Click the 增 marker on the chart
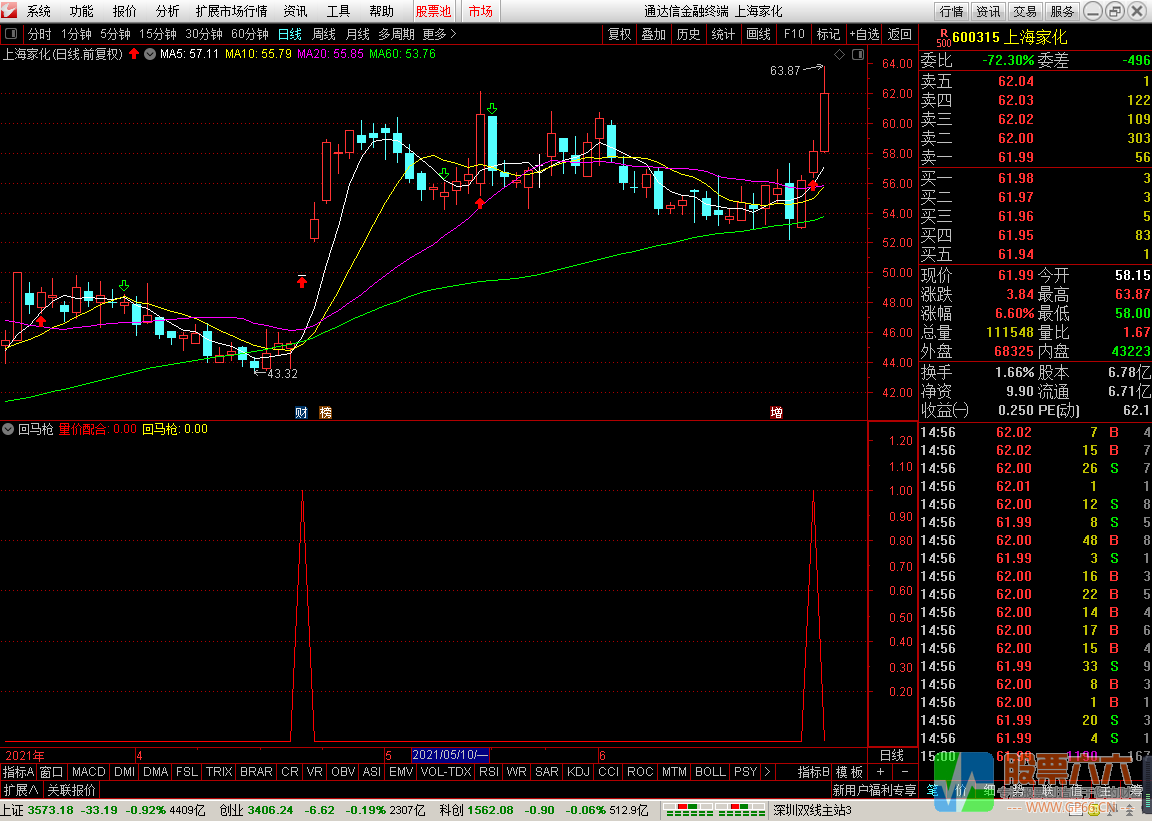The height and width of the screenshot is (822, 1152). (x=777, y=413)
